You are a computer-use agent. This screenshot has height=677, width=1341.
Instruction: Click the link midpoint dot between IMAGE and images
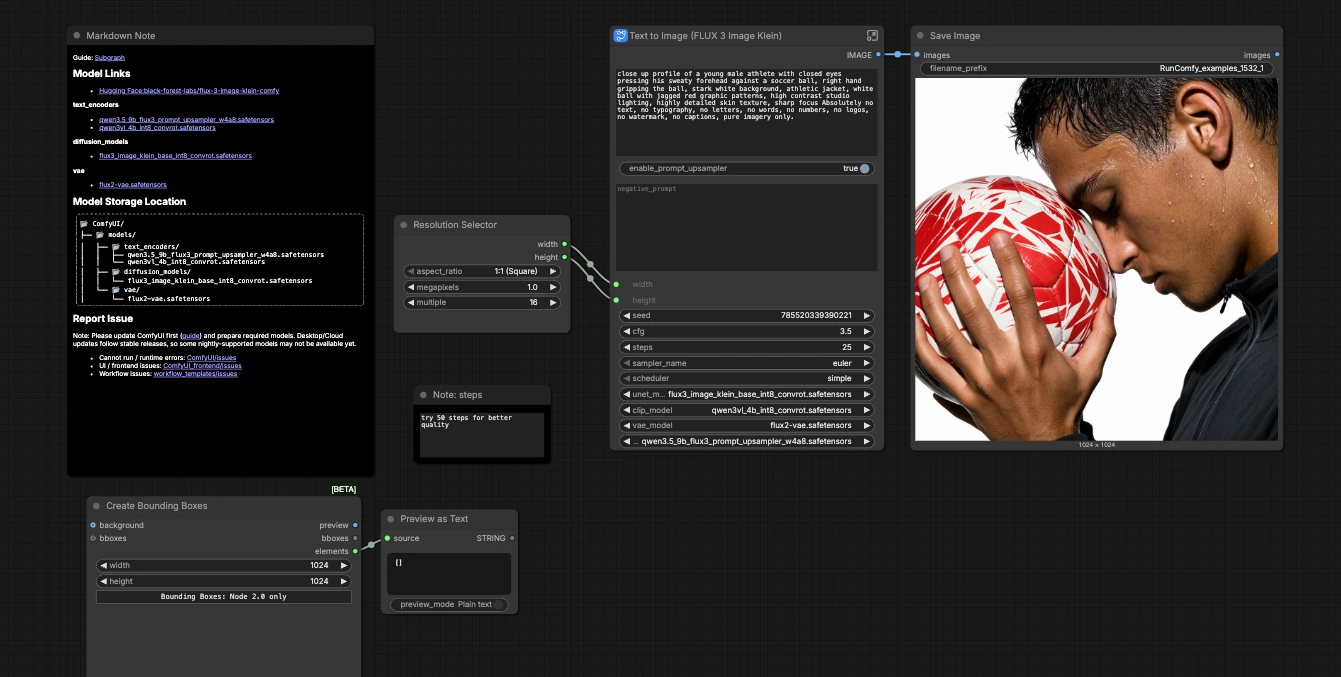[898, 55]
